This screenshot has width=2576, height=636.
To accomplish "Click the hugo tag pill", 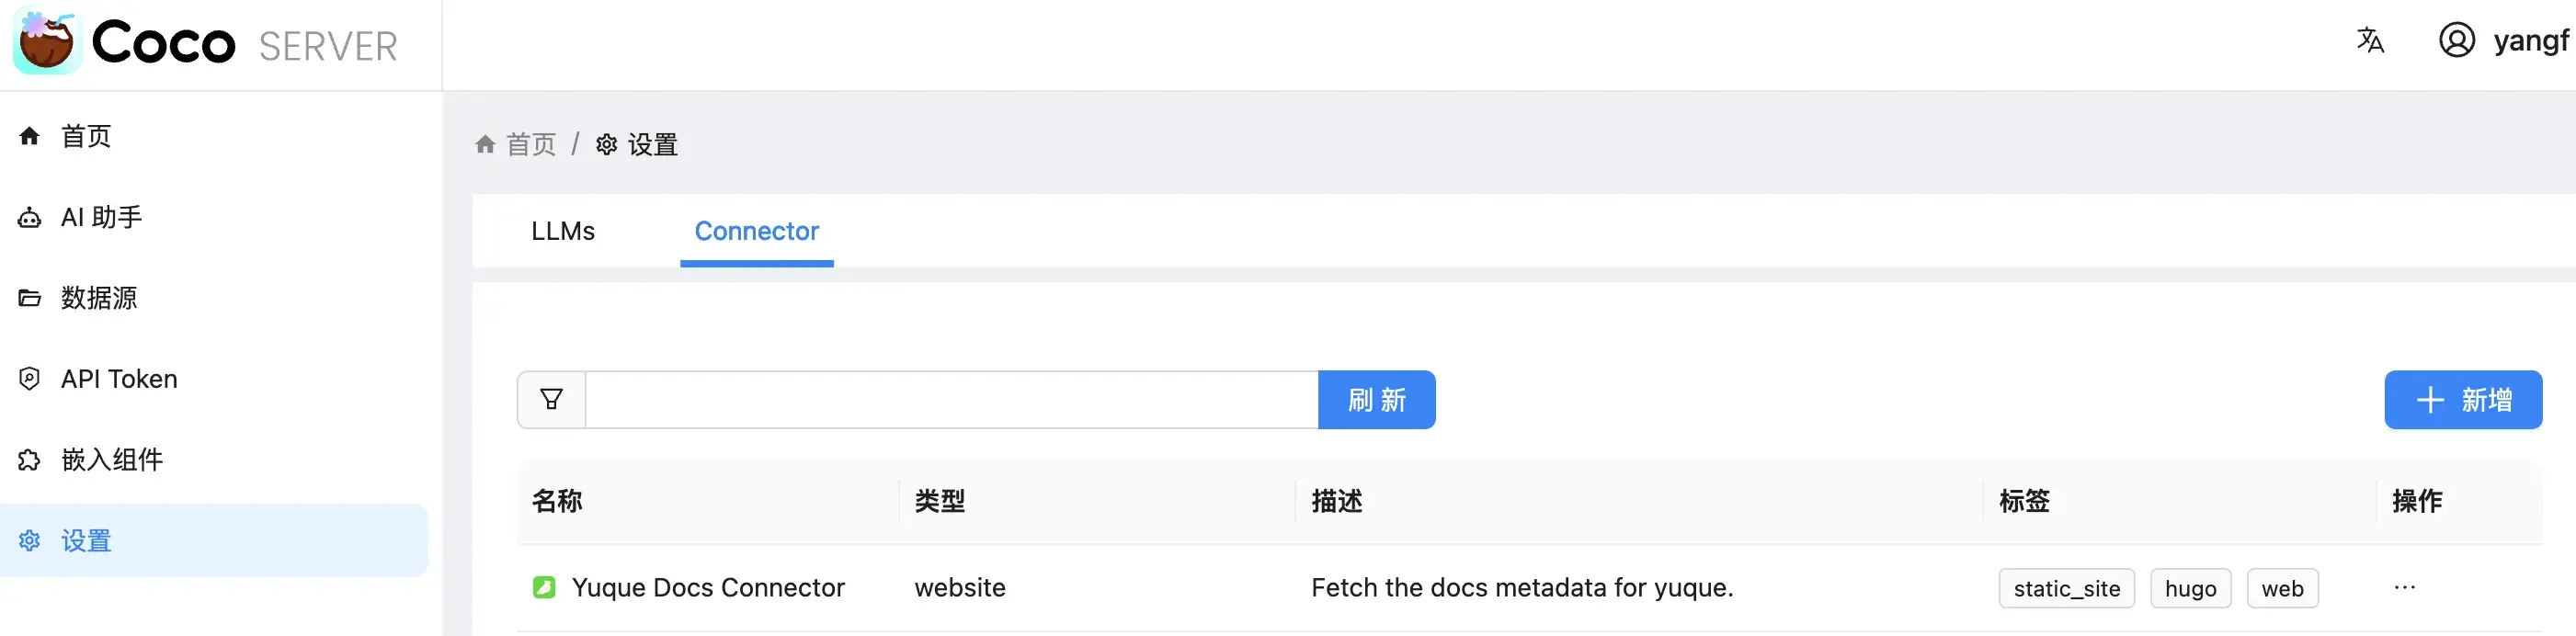I will tap(2190, 588).
